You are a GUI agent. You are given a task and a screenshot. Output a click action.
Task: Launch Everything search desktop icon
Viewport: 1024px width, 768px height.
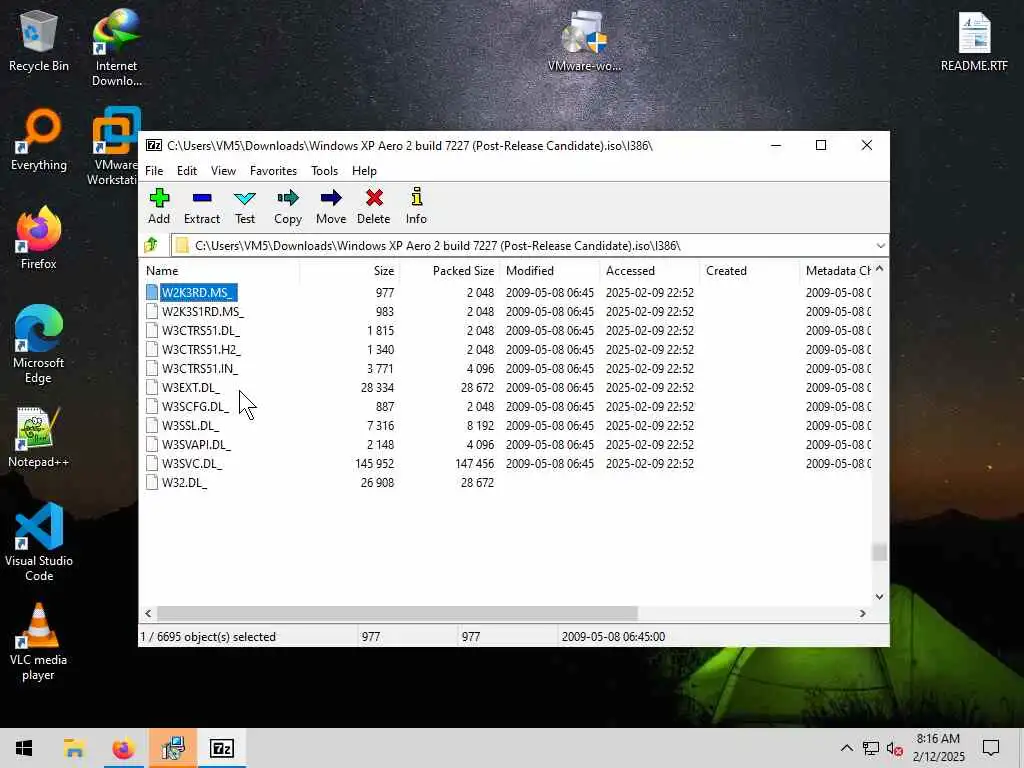click(x=39, y=140)
